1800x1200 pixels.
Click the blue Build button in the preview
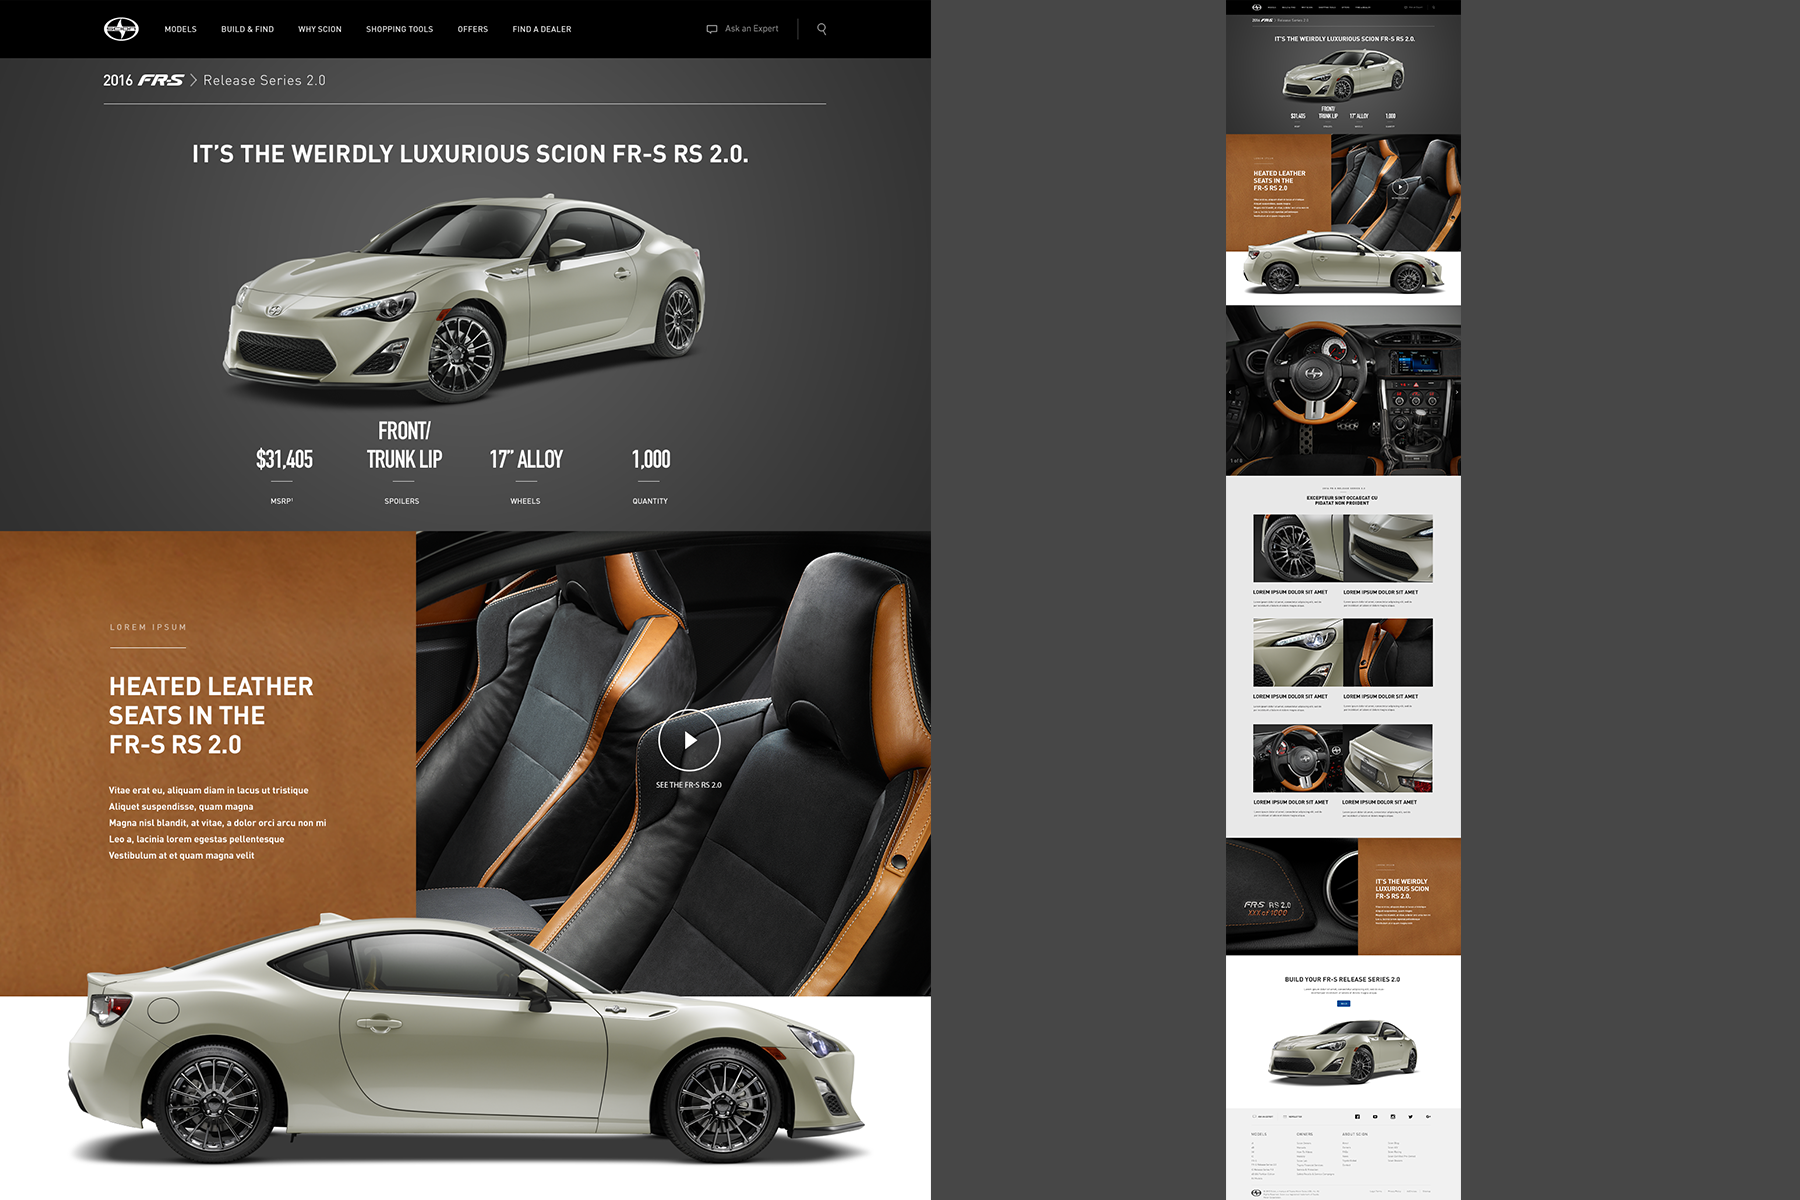[x=1343, y=1003]
